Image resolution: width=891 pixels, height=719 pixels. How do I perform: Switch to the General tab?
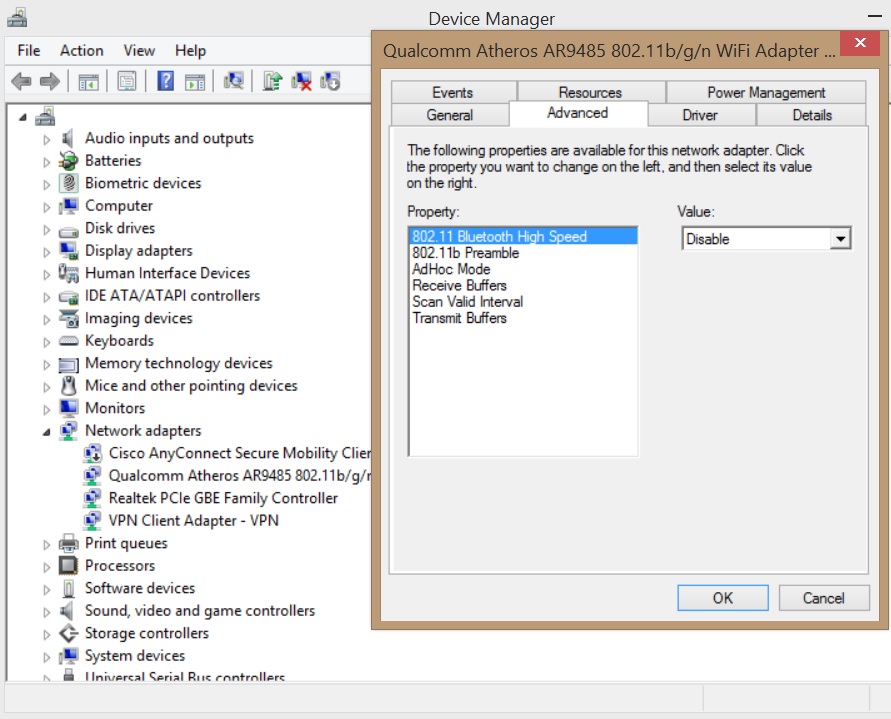(449, 115)
